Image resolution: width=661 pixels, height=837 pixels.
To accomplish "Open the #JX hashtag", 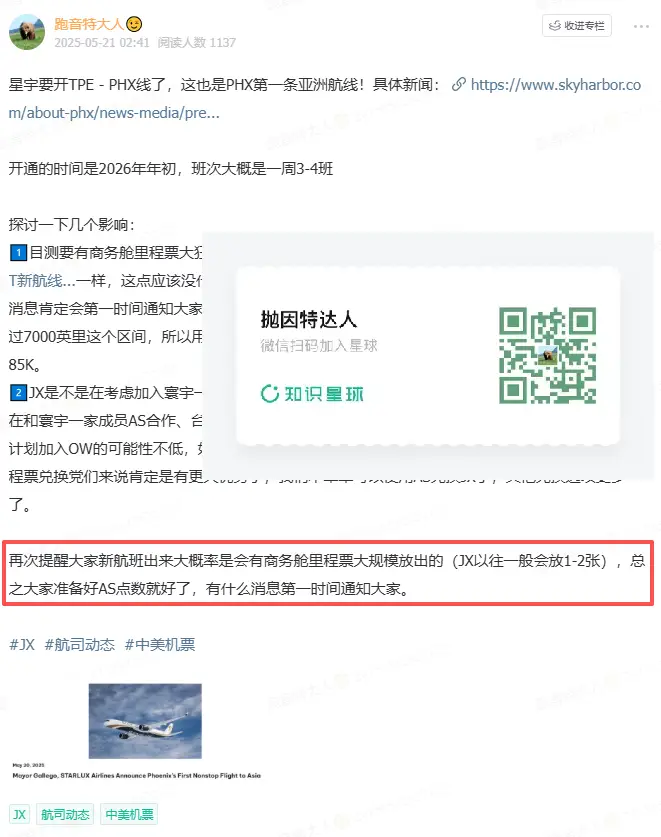I will click(22, 645).
